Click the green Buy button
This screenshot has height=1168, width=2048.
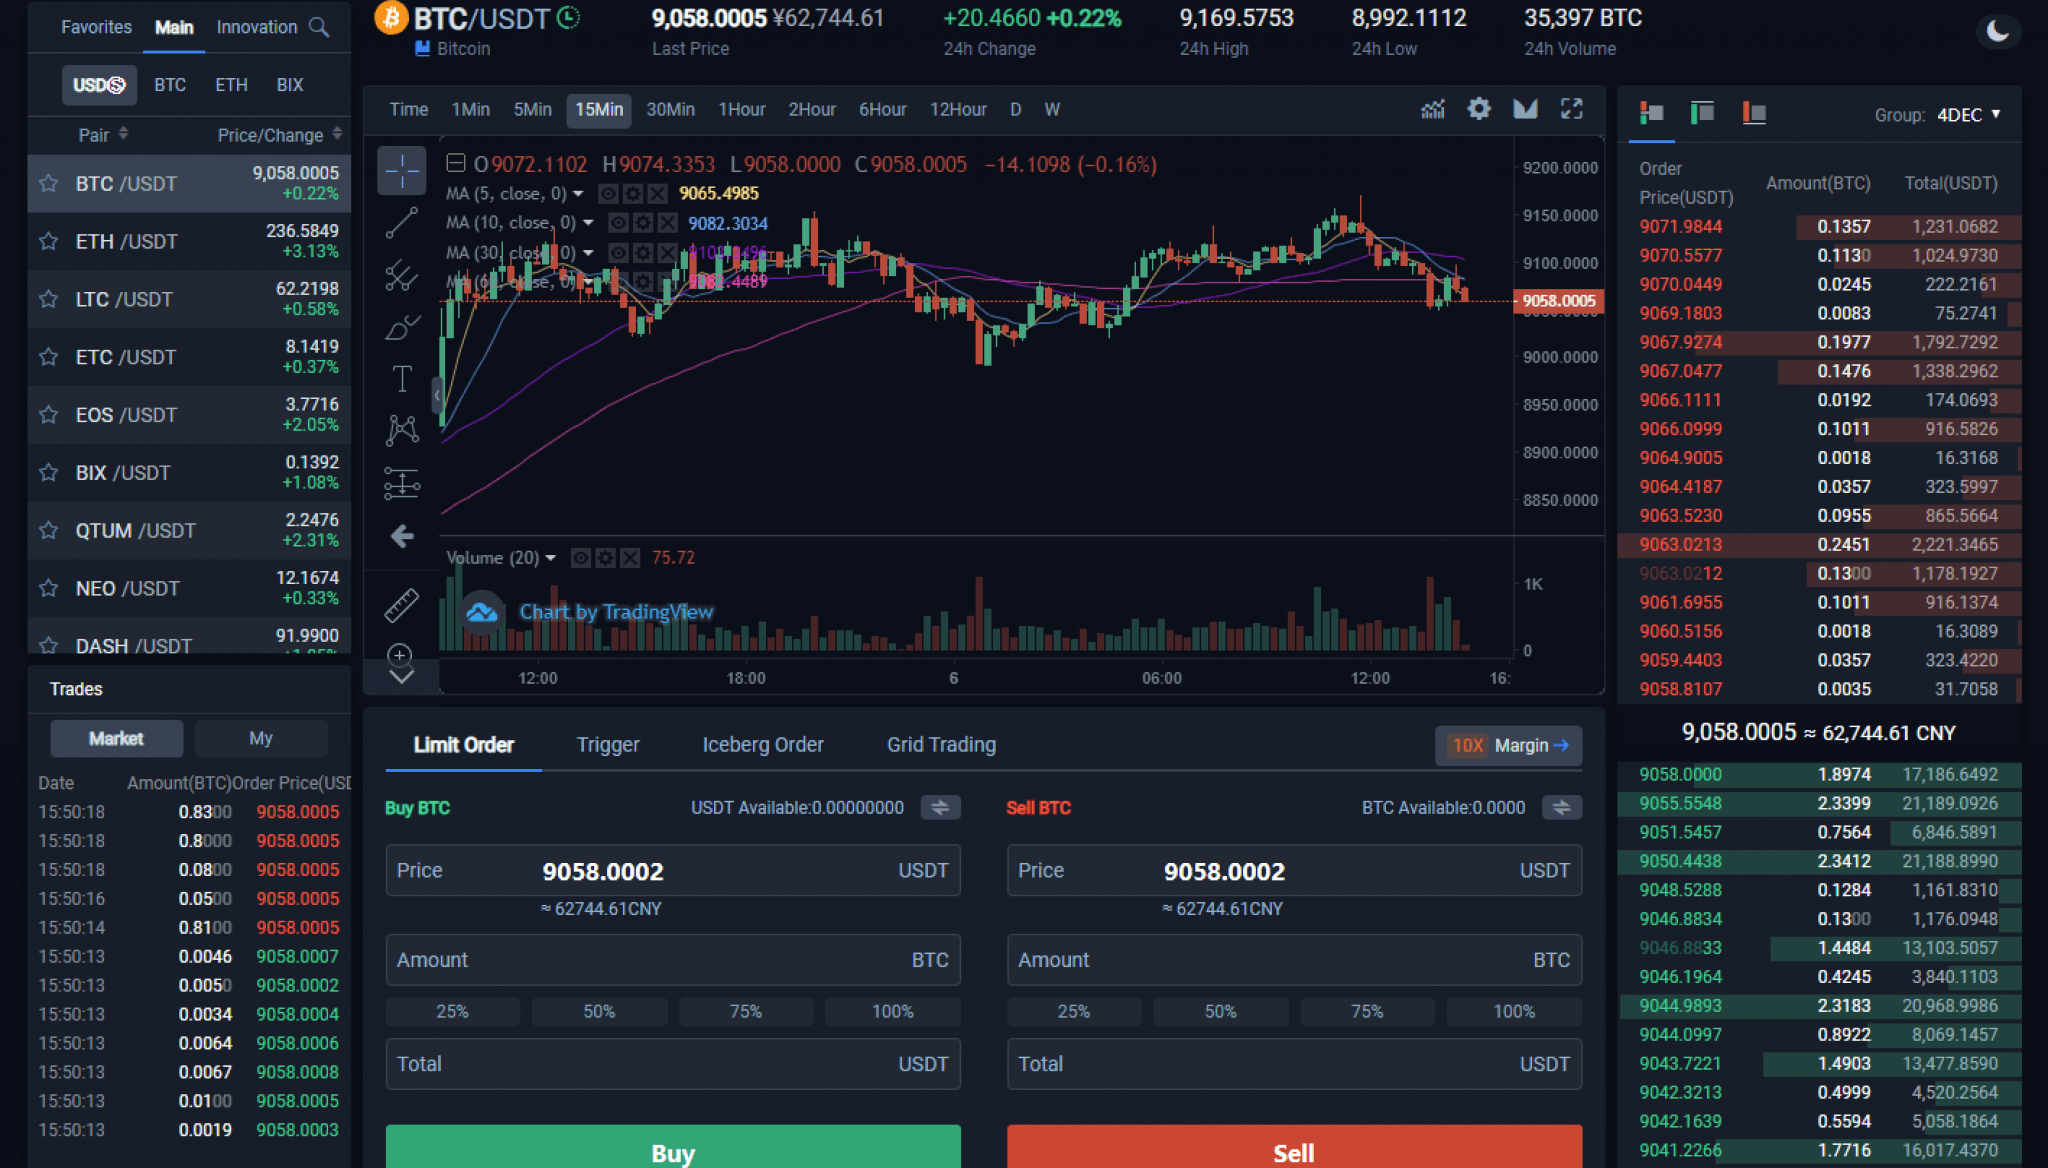click(x=673, y=1152)
